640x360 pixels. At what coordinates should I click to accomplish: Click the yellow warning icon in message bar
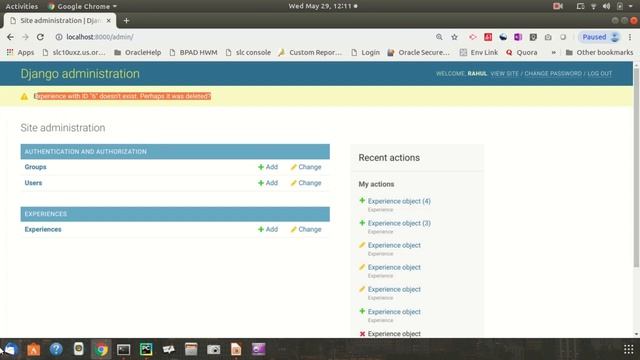tap(24, 97)
